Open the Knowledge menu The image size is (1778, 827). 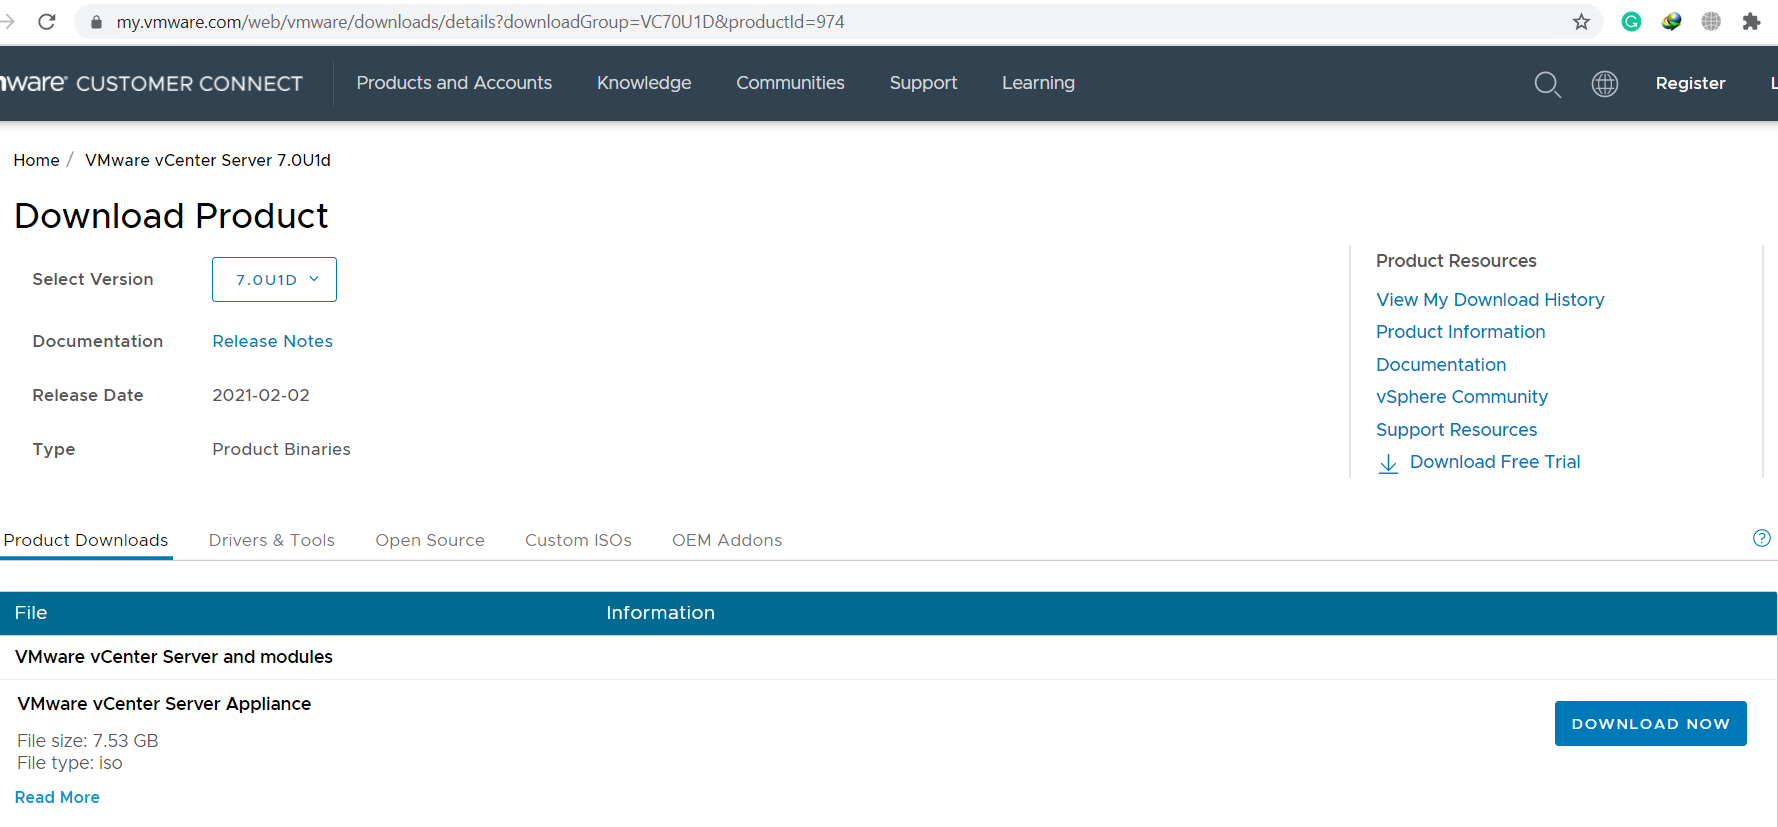click(x=644, y=83)
